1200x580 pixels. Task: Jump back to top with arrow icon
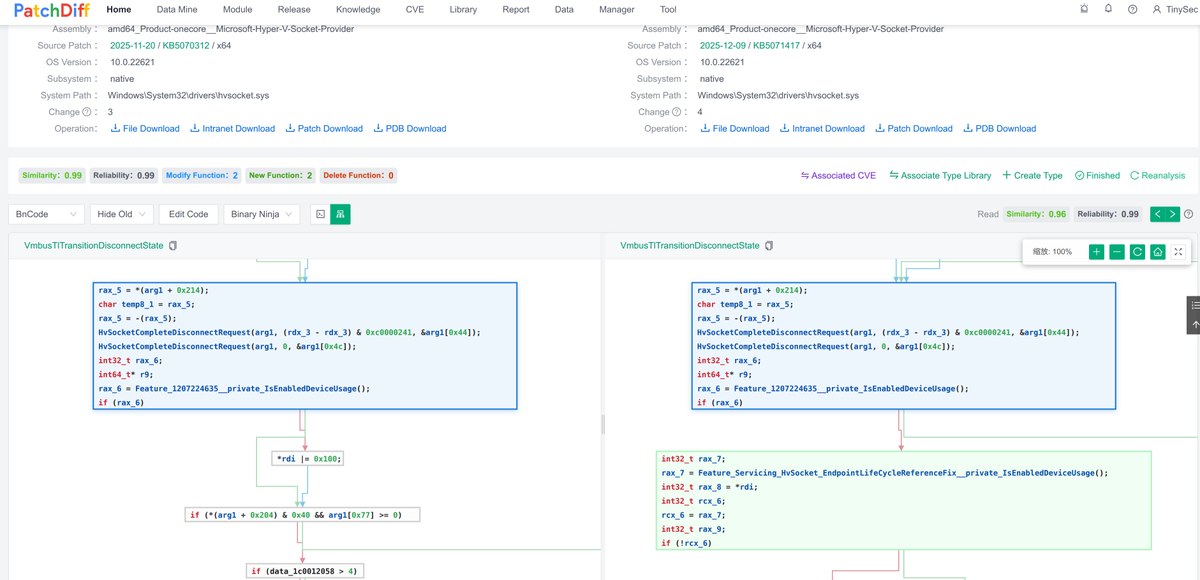[1195, 325]
